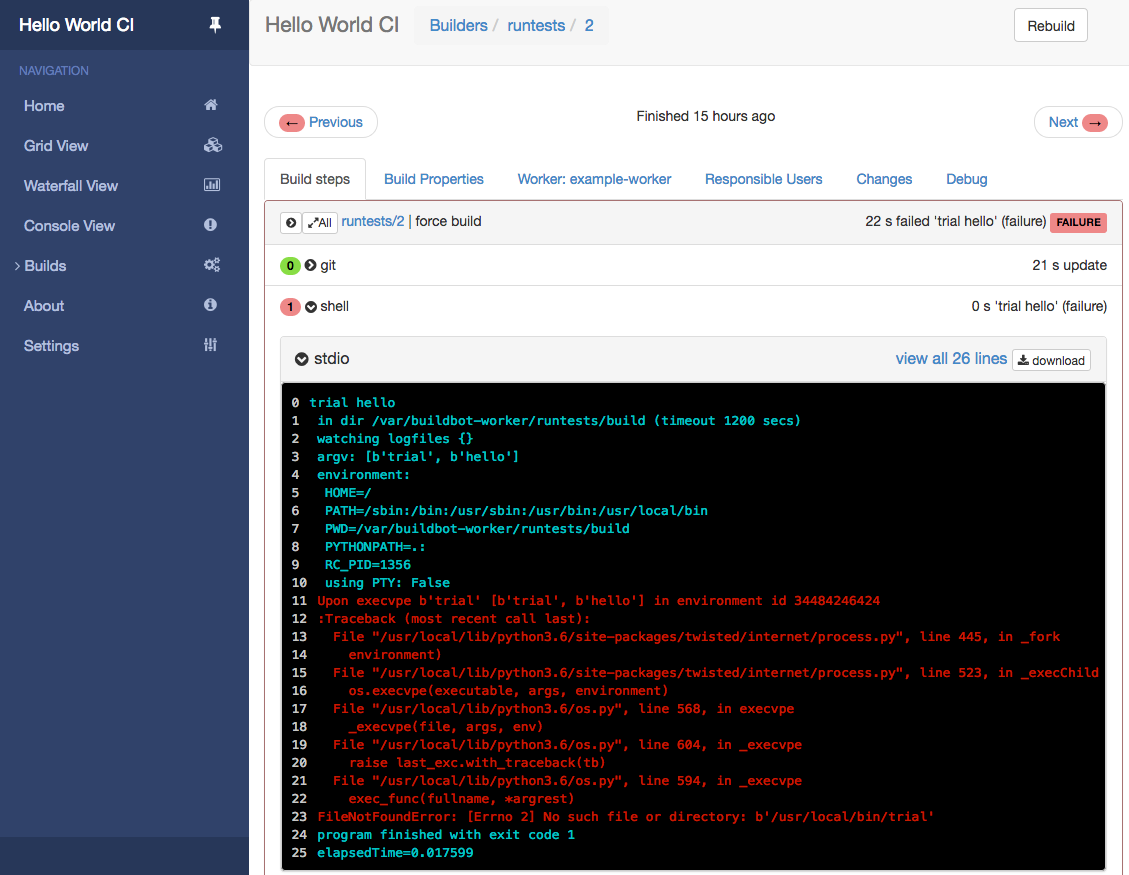The height and width of the screenshot is (875, 1129).
Task: Click the Builds gears icon
Action: [x=212, y=265]
